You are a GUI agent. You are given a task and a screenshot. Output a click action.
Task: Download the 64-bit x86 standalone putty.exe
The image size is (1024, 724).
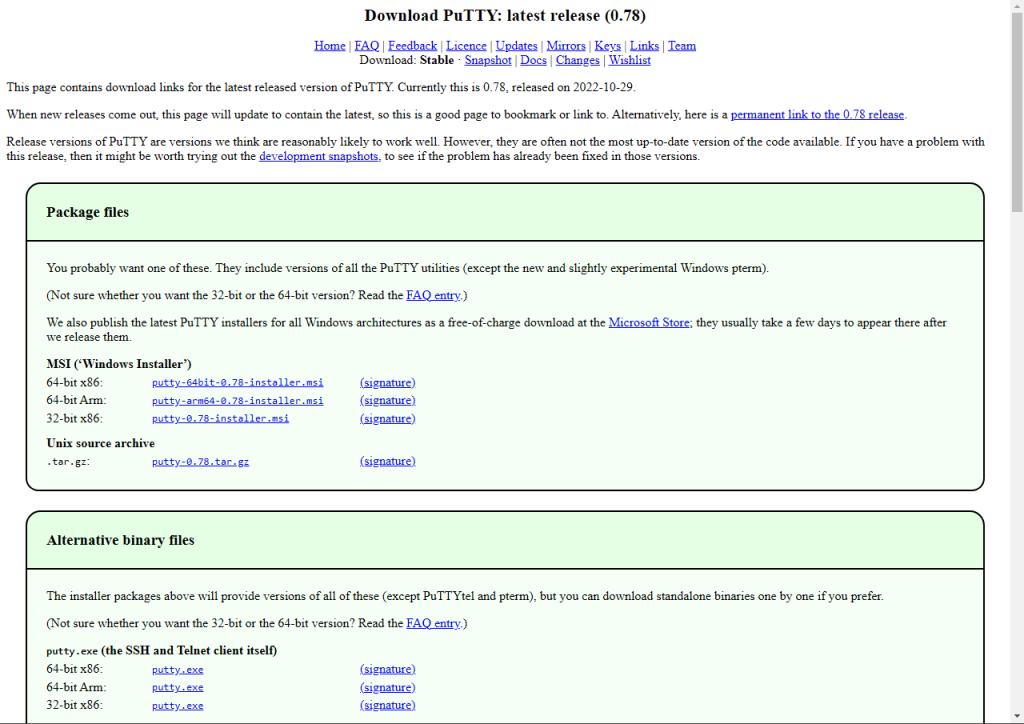(178, 670)
